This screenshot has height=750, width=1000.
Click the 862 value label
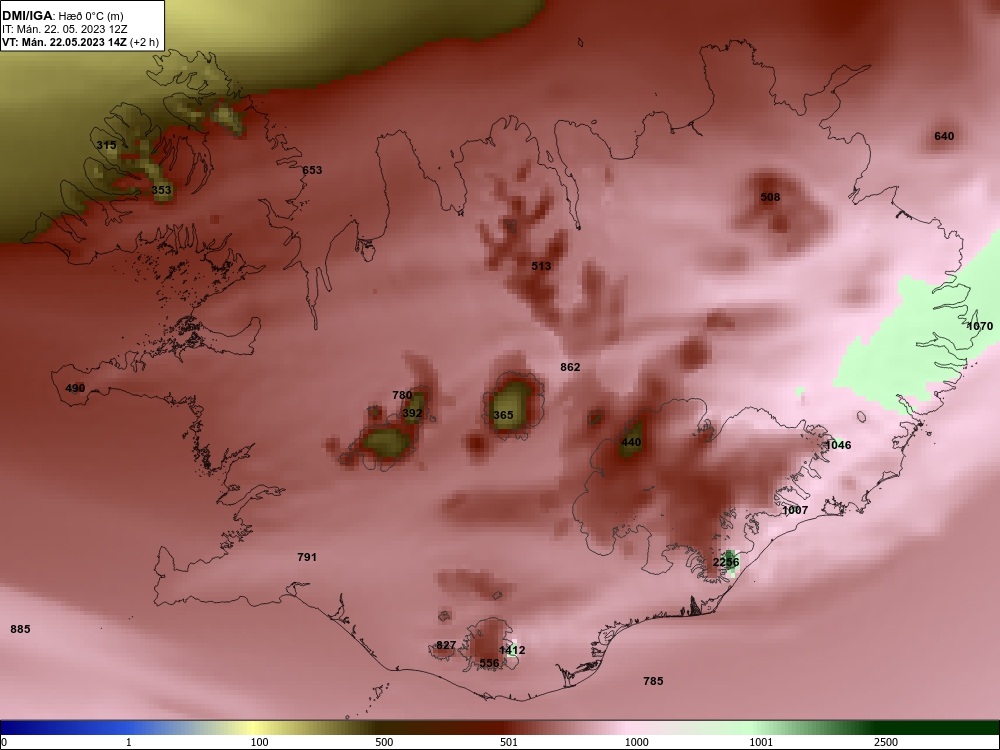(570, 367)
